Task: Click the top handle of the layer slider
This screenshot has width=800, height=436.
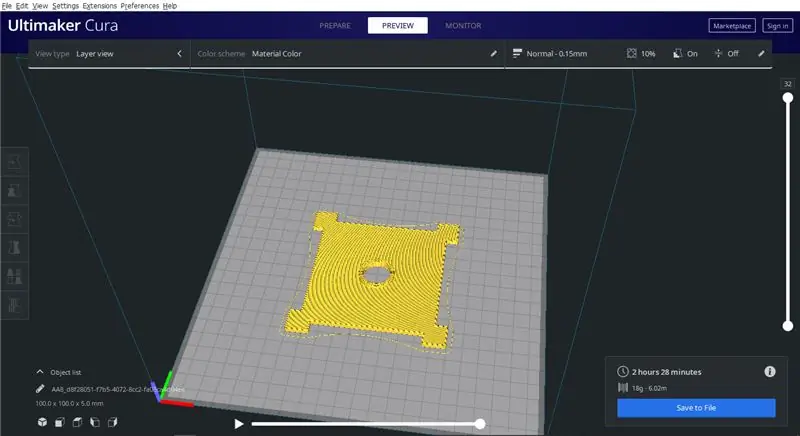Action: coord(788,97)
